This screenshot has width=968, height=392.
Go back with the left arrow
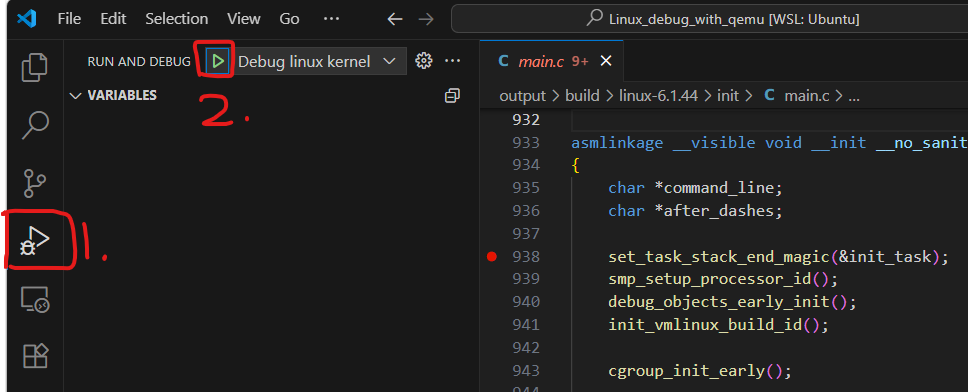(395, 19)
